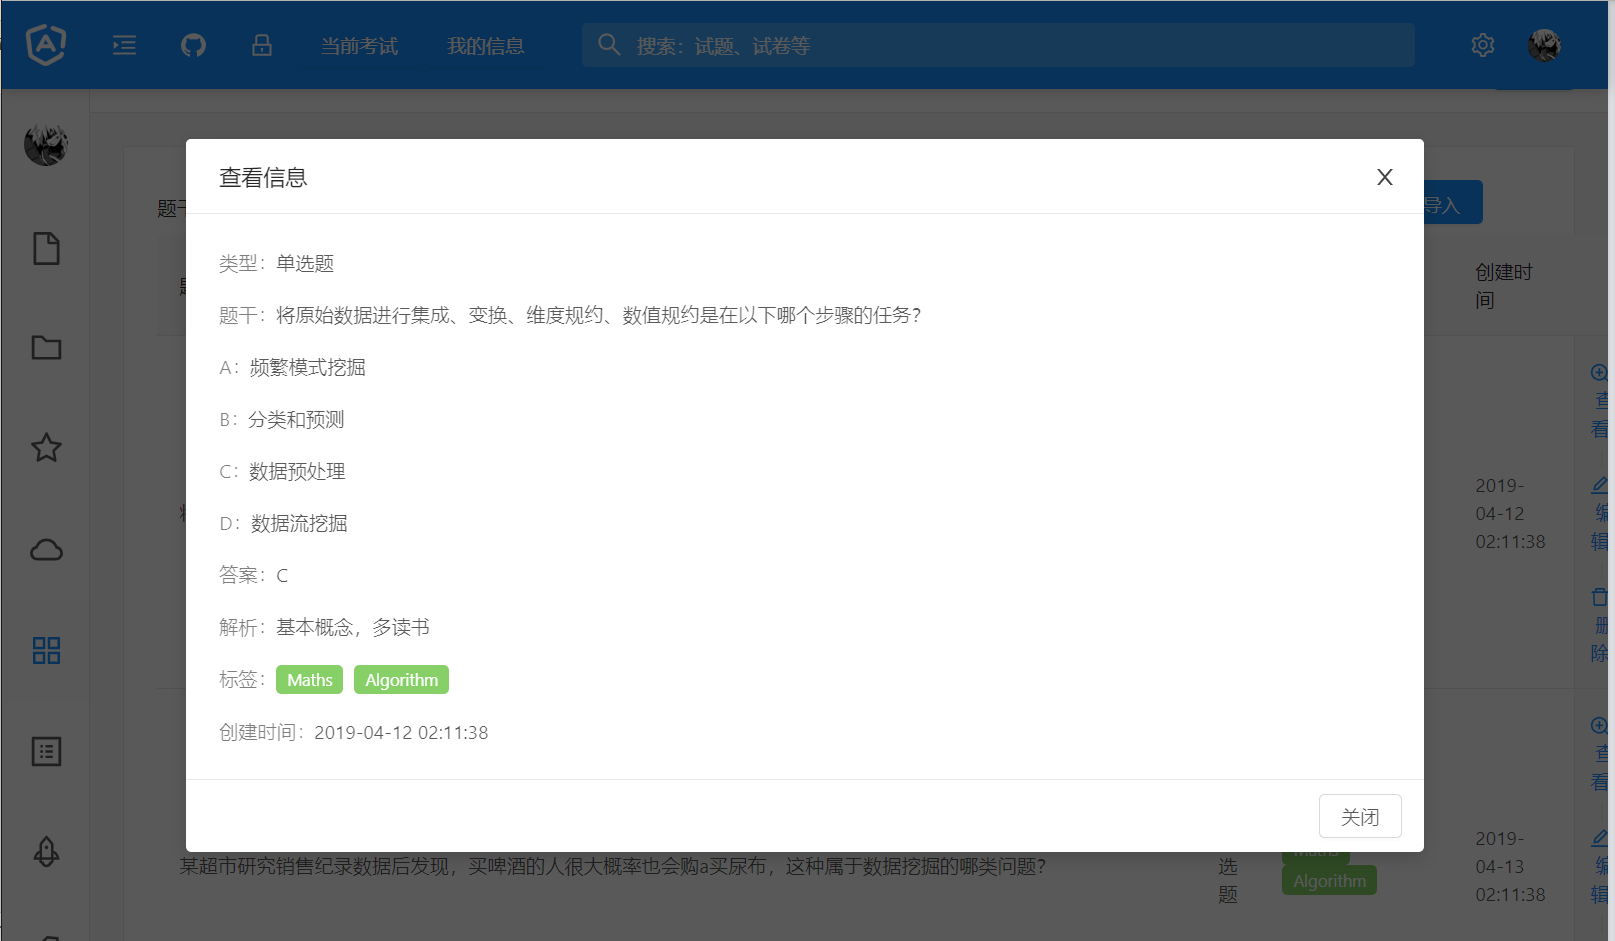
Task: Select the grid modules icon in sidebar
Action: click(x=46, y=651)
